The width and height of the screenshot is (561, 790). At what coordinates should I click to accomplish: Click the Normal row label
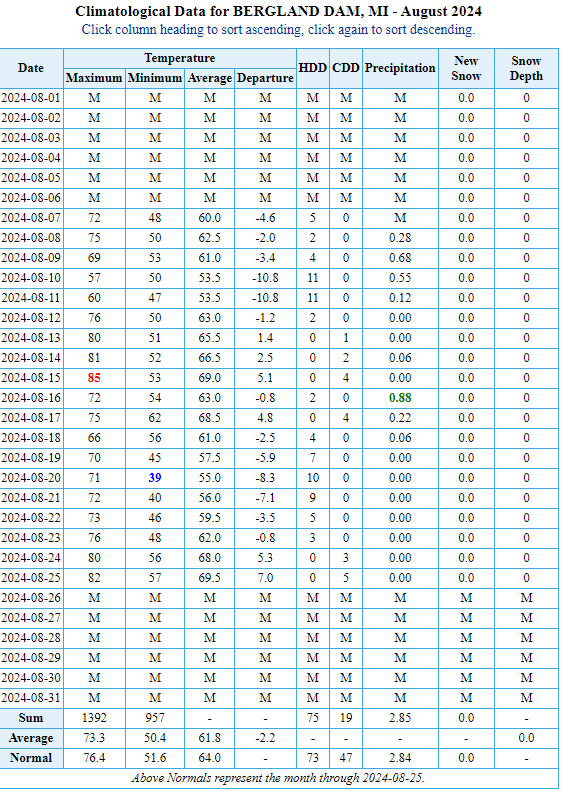coord(31,758)
